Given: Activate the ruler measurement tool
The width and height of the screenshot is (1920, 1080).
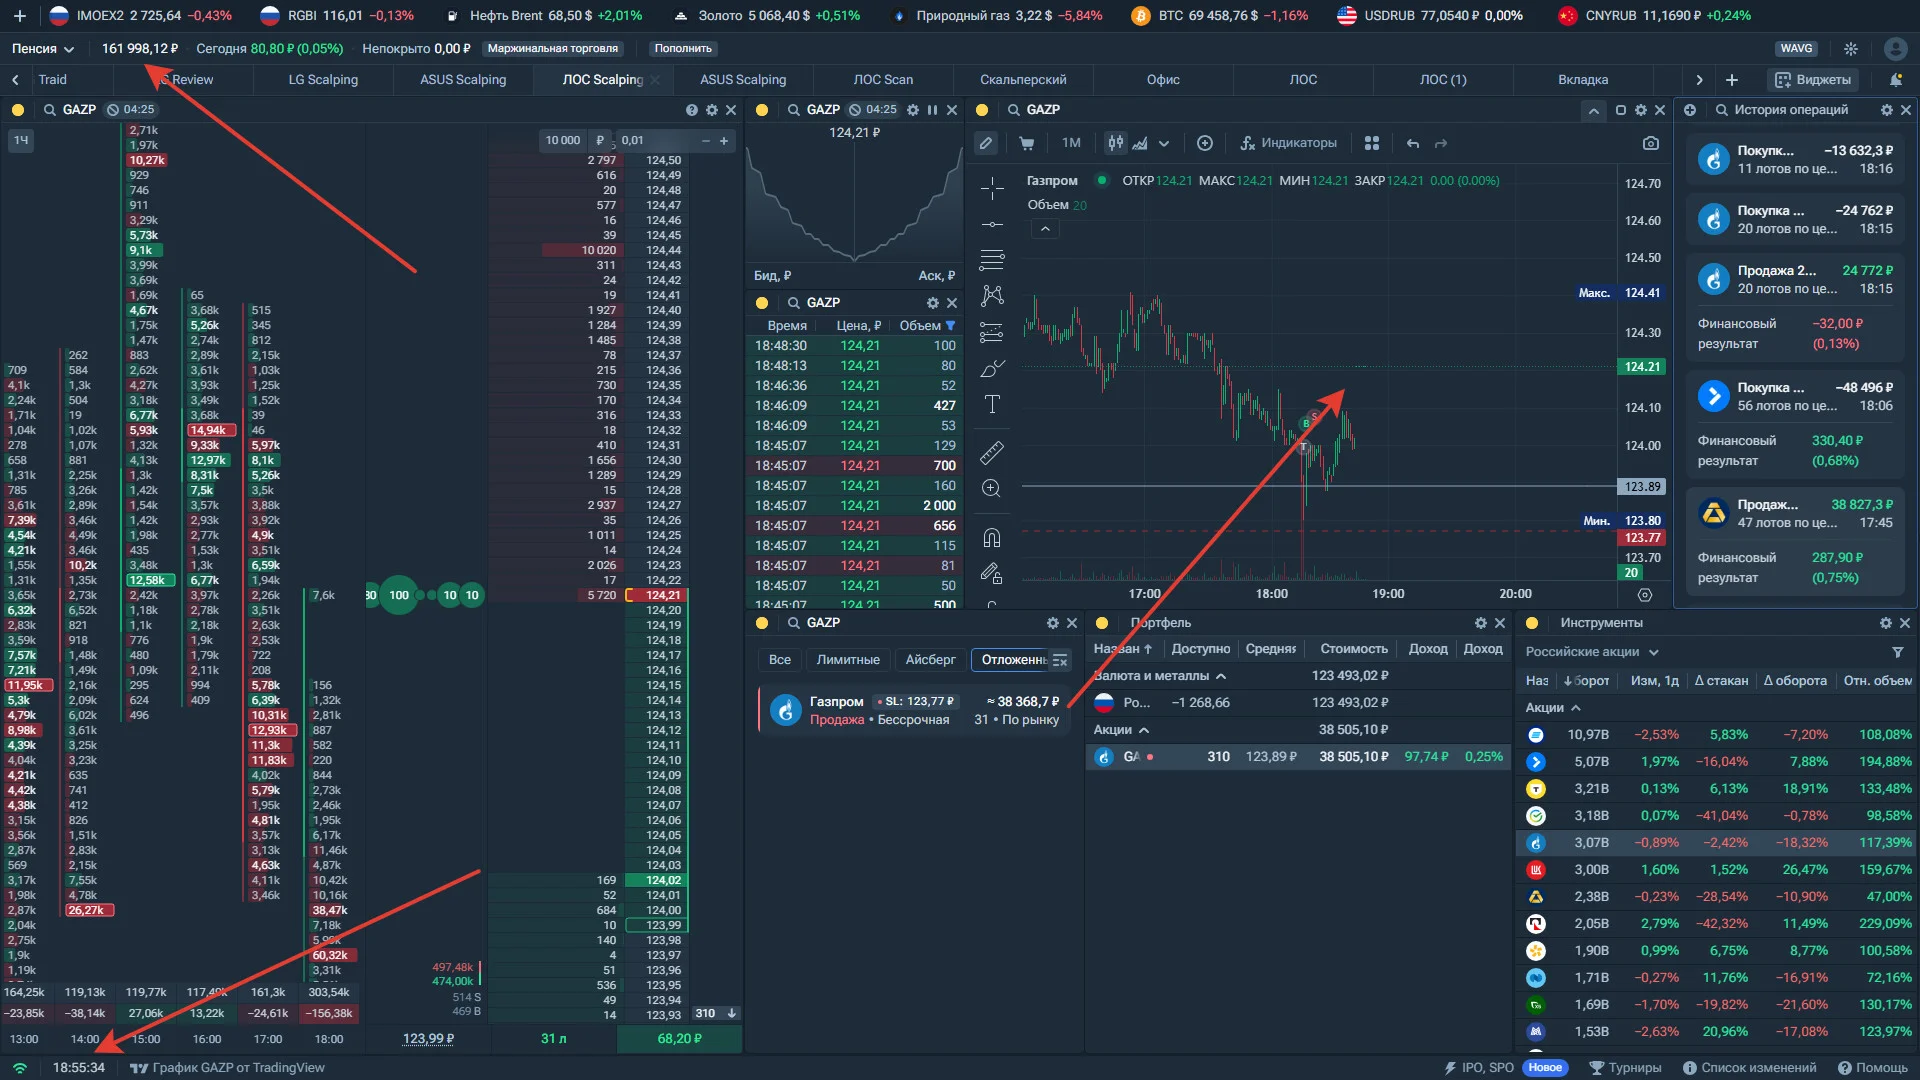Looking at the screenshot, I should point(992,453).
